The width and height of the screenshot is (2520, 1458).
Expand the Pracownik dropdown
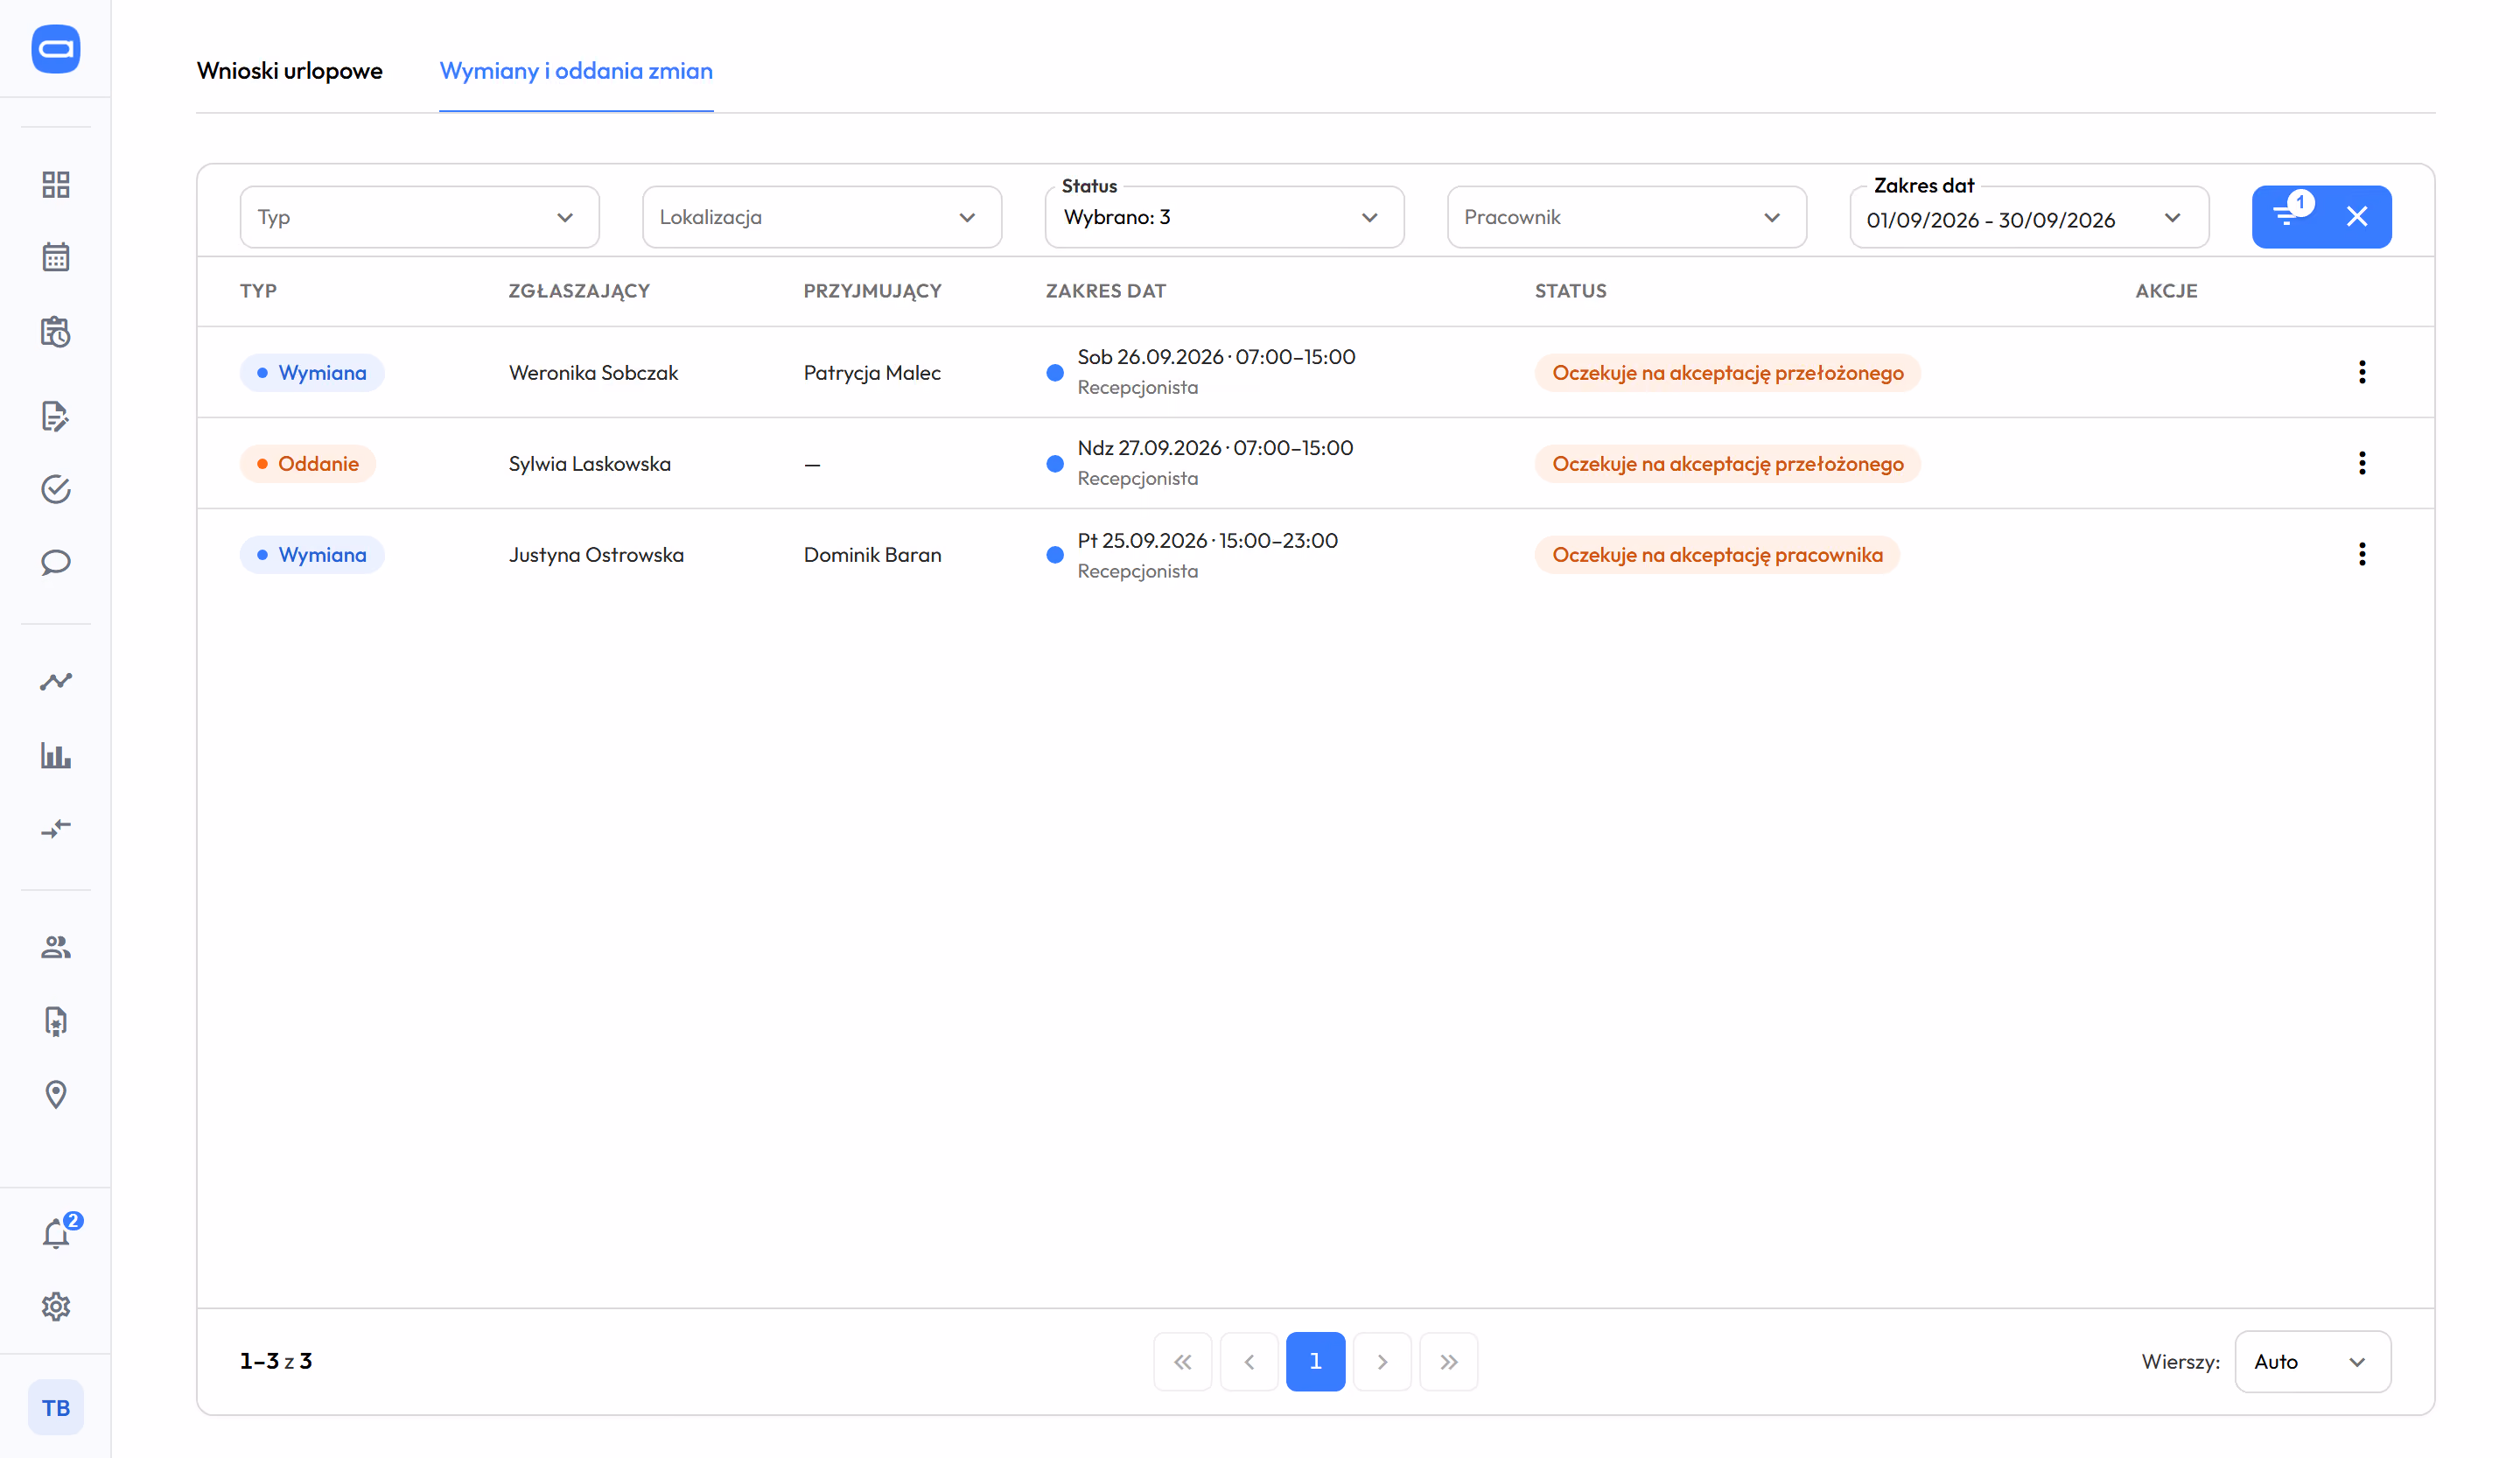[x=1627, y=217]
